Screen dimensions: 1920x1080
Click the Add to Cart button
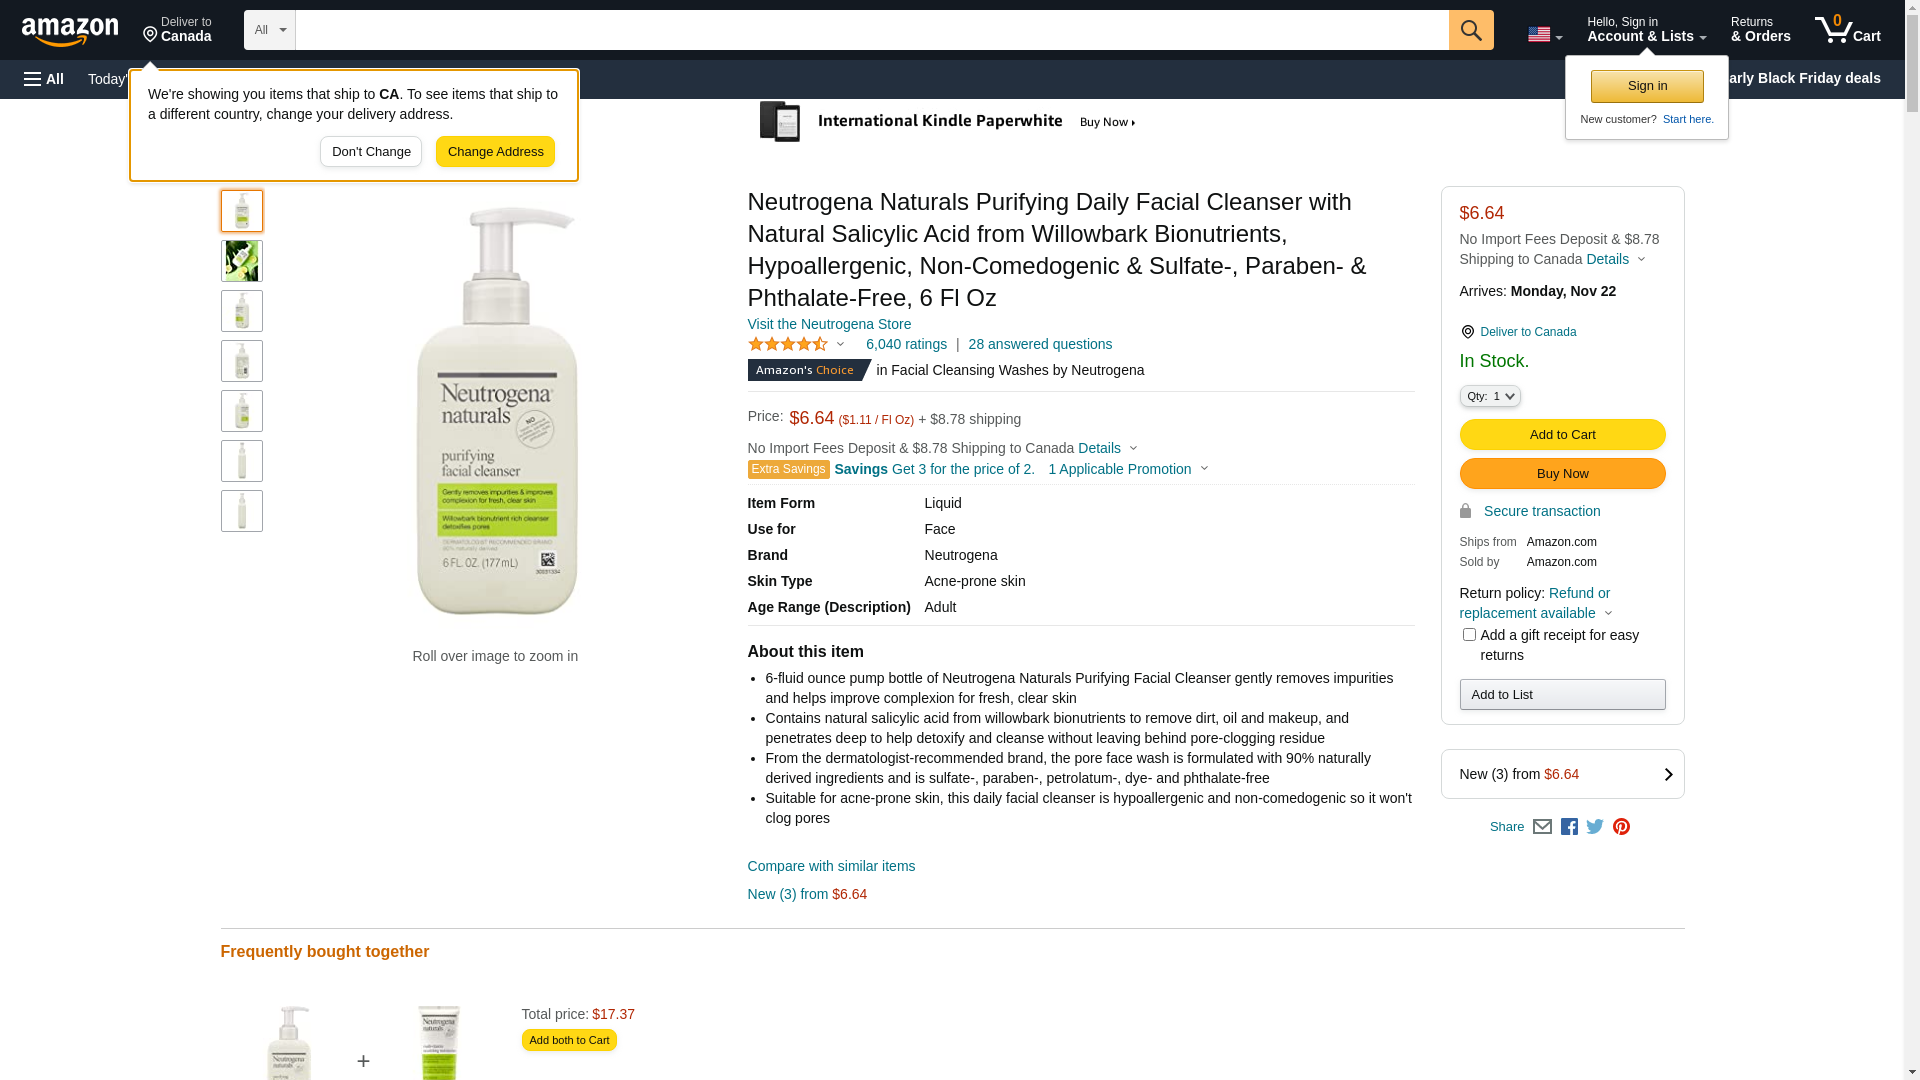click(x=1562, y=435)
